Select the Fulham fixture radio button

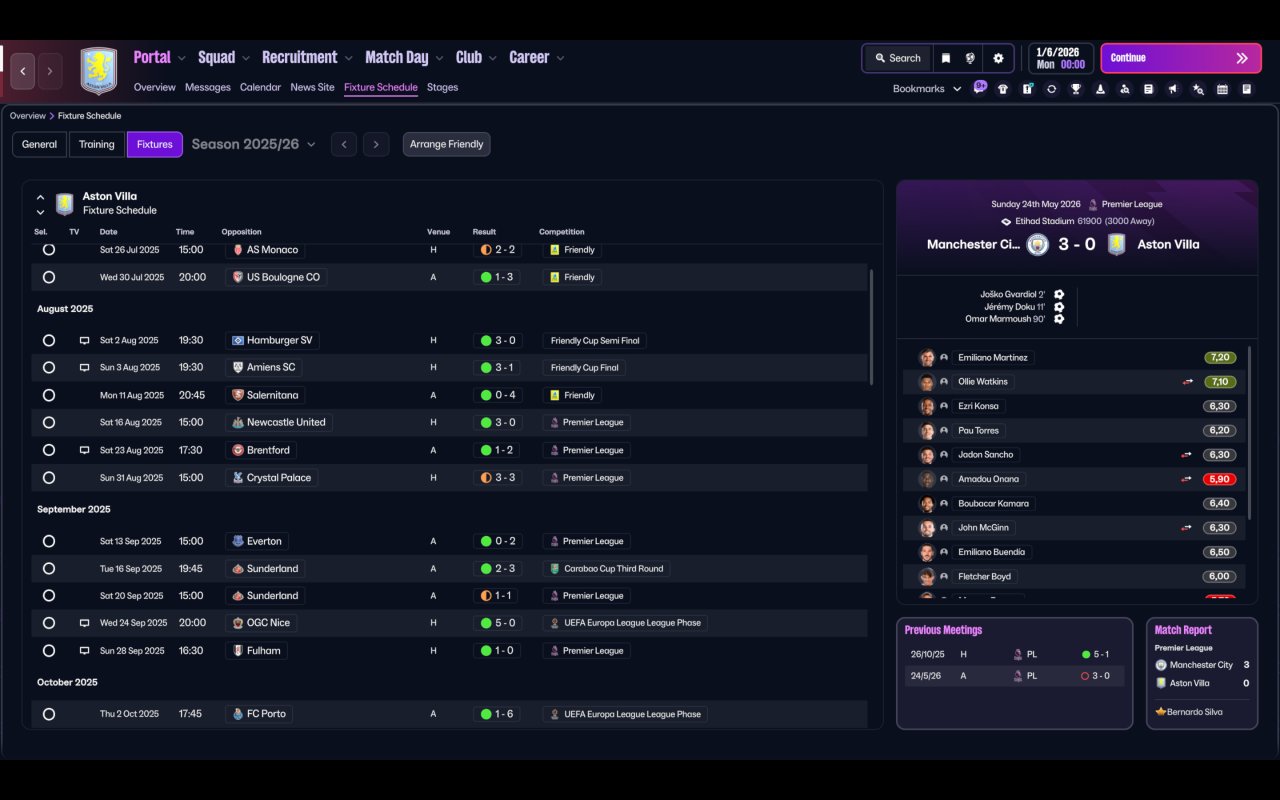pyautogui.click(x=48, y=651)
